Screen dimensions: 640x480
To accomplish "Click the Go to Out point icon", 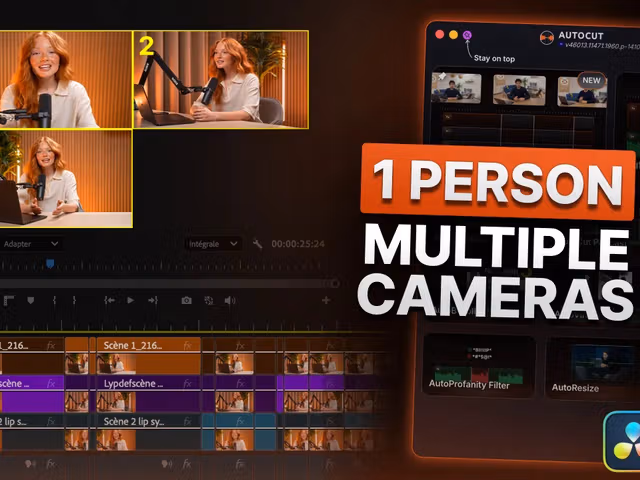I will point(153,300).
